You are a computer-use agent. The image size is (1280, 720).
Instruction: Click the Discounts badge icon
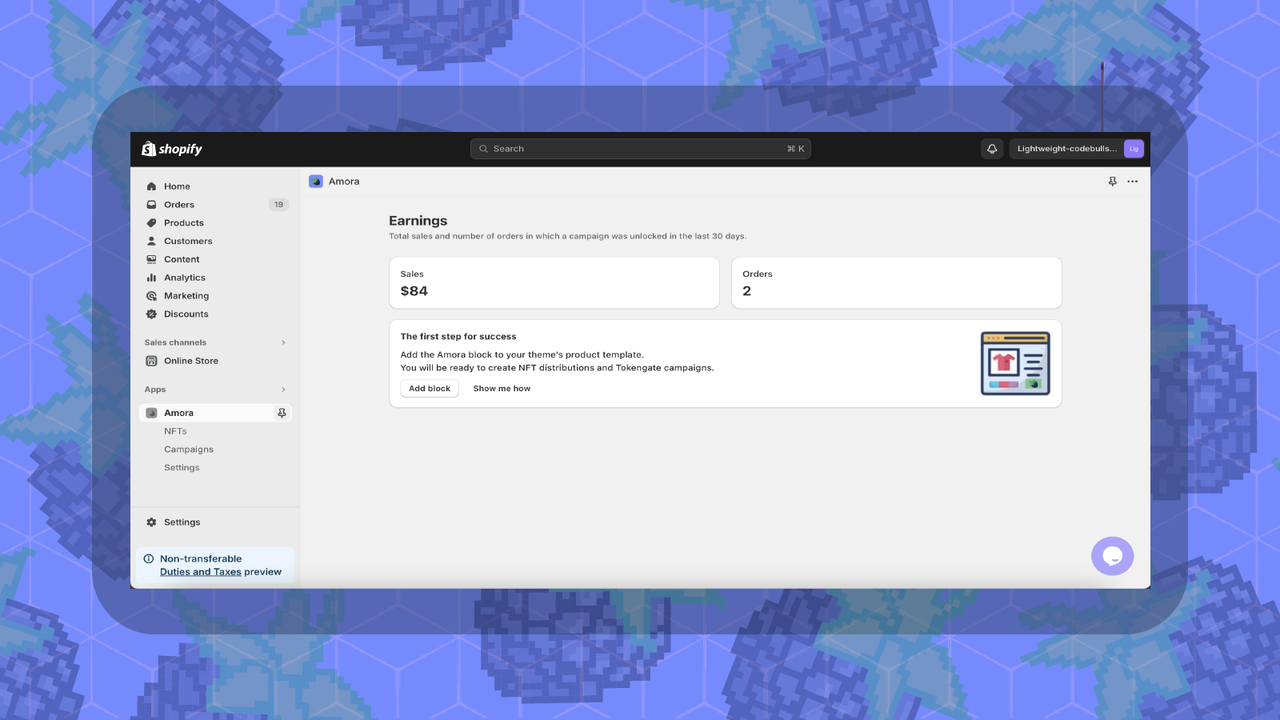point(151,314)
